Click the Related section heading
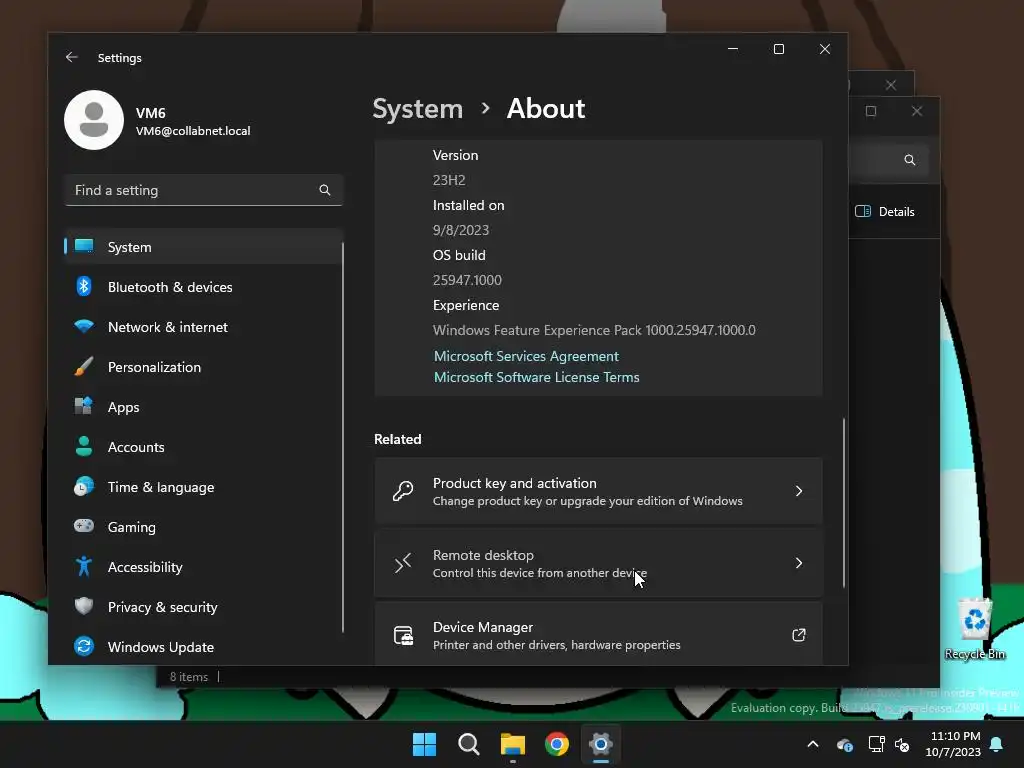The width and height of the screenshot is (1024, 768). pyautogui.click(x=397, y=439)
